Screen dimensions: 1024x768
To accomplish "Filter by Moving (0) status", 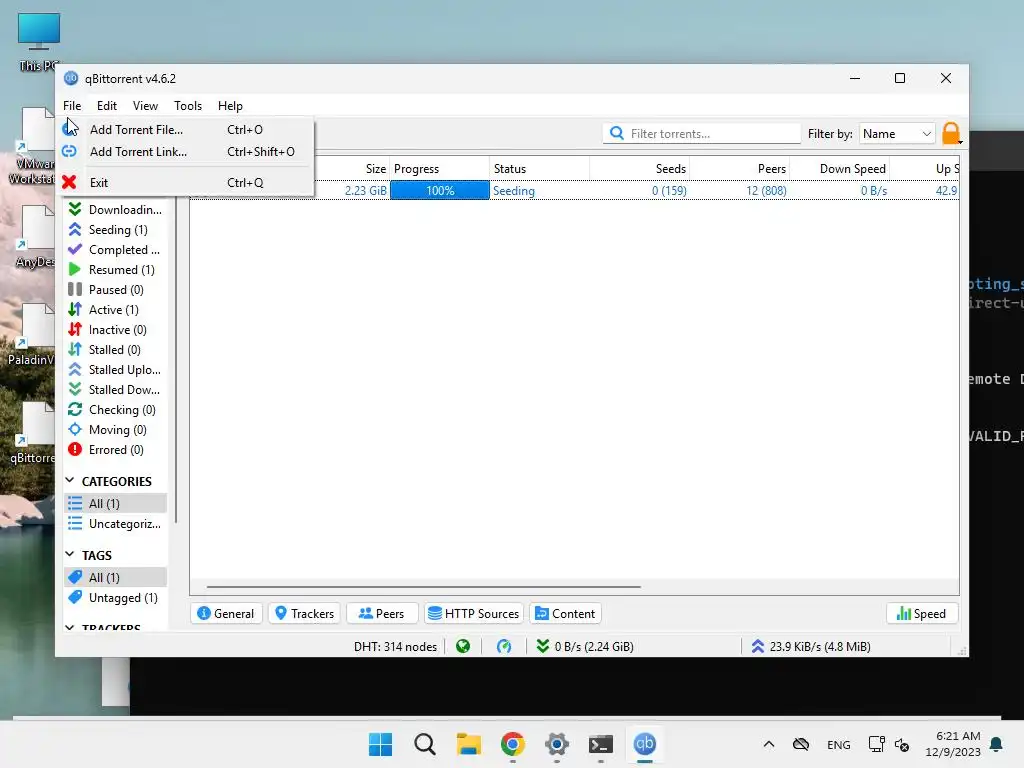I will [x=116, y=430].
